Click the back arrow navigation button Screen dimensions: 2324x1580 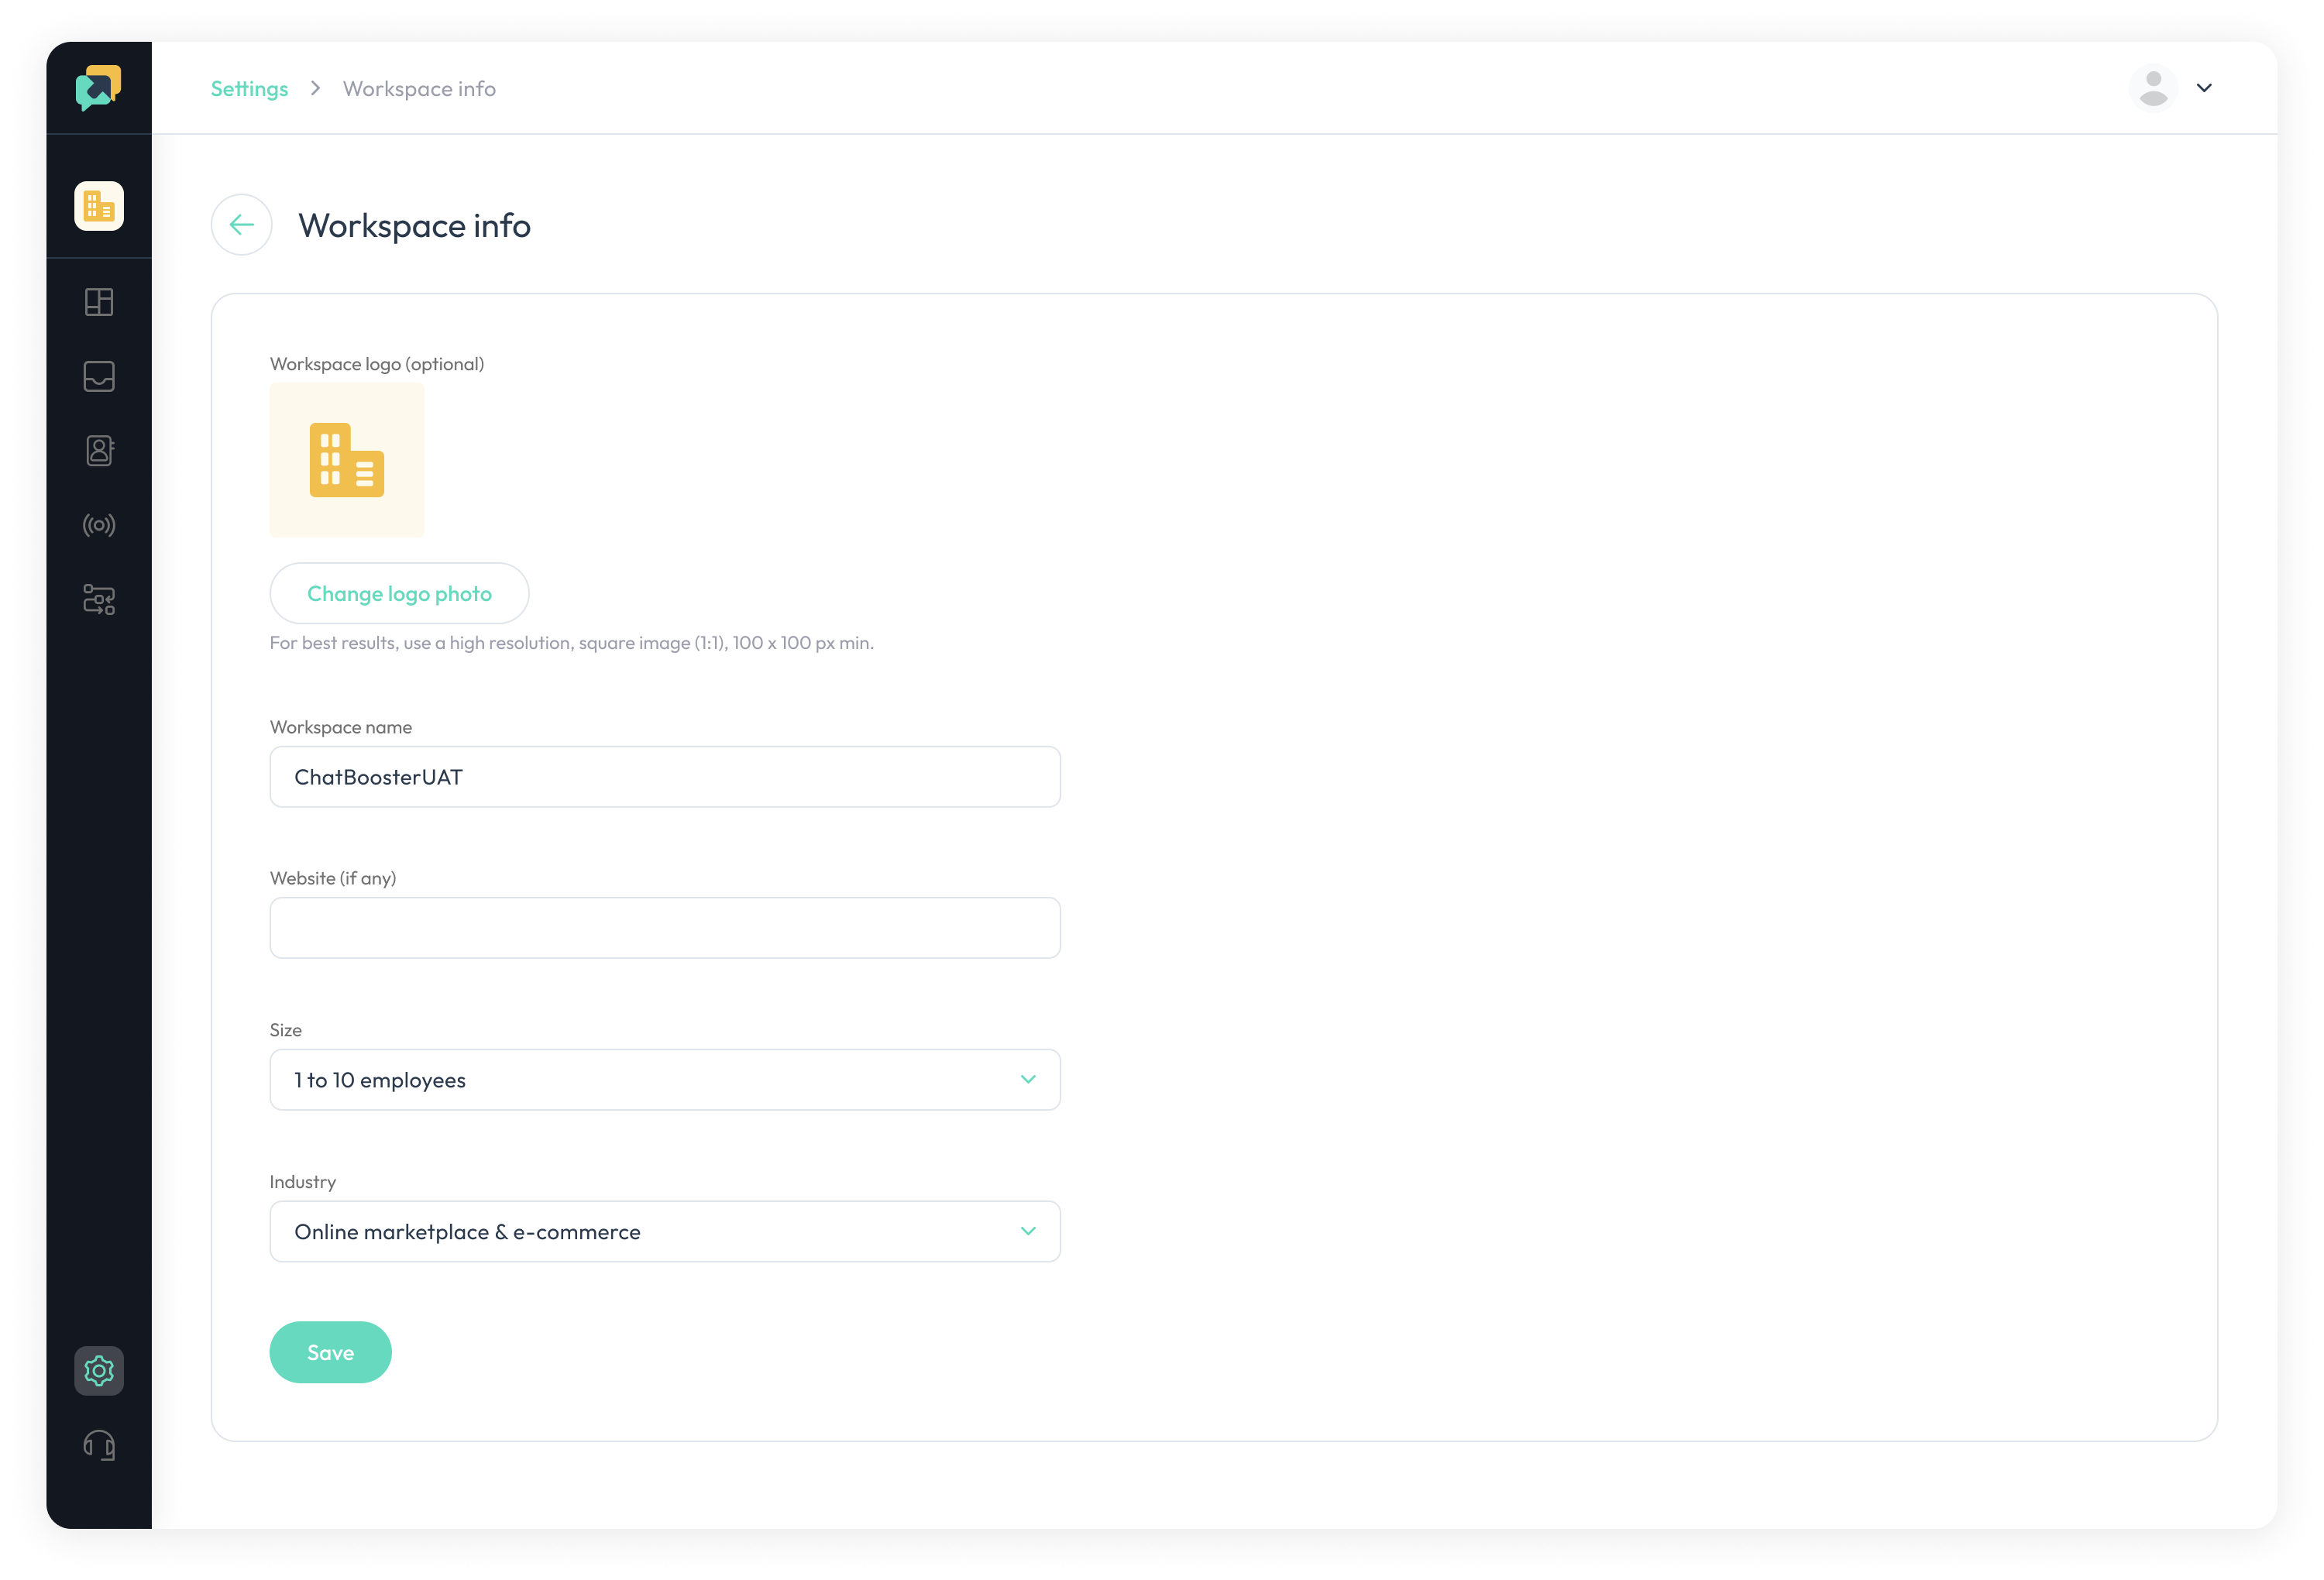click(240, 224)
